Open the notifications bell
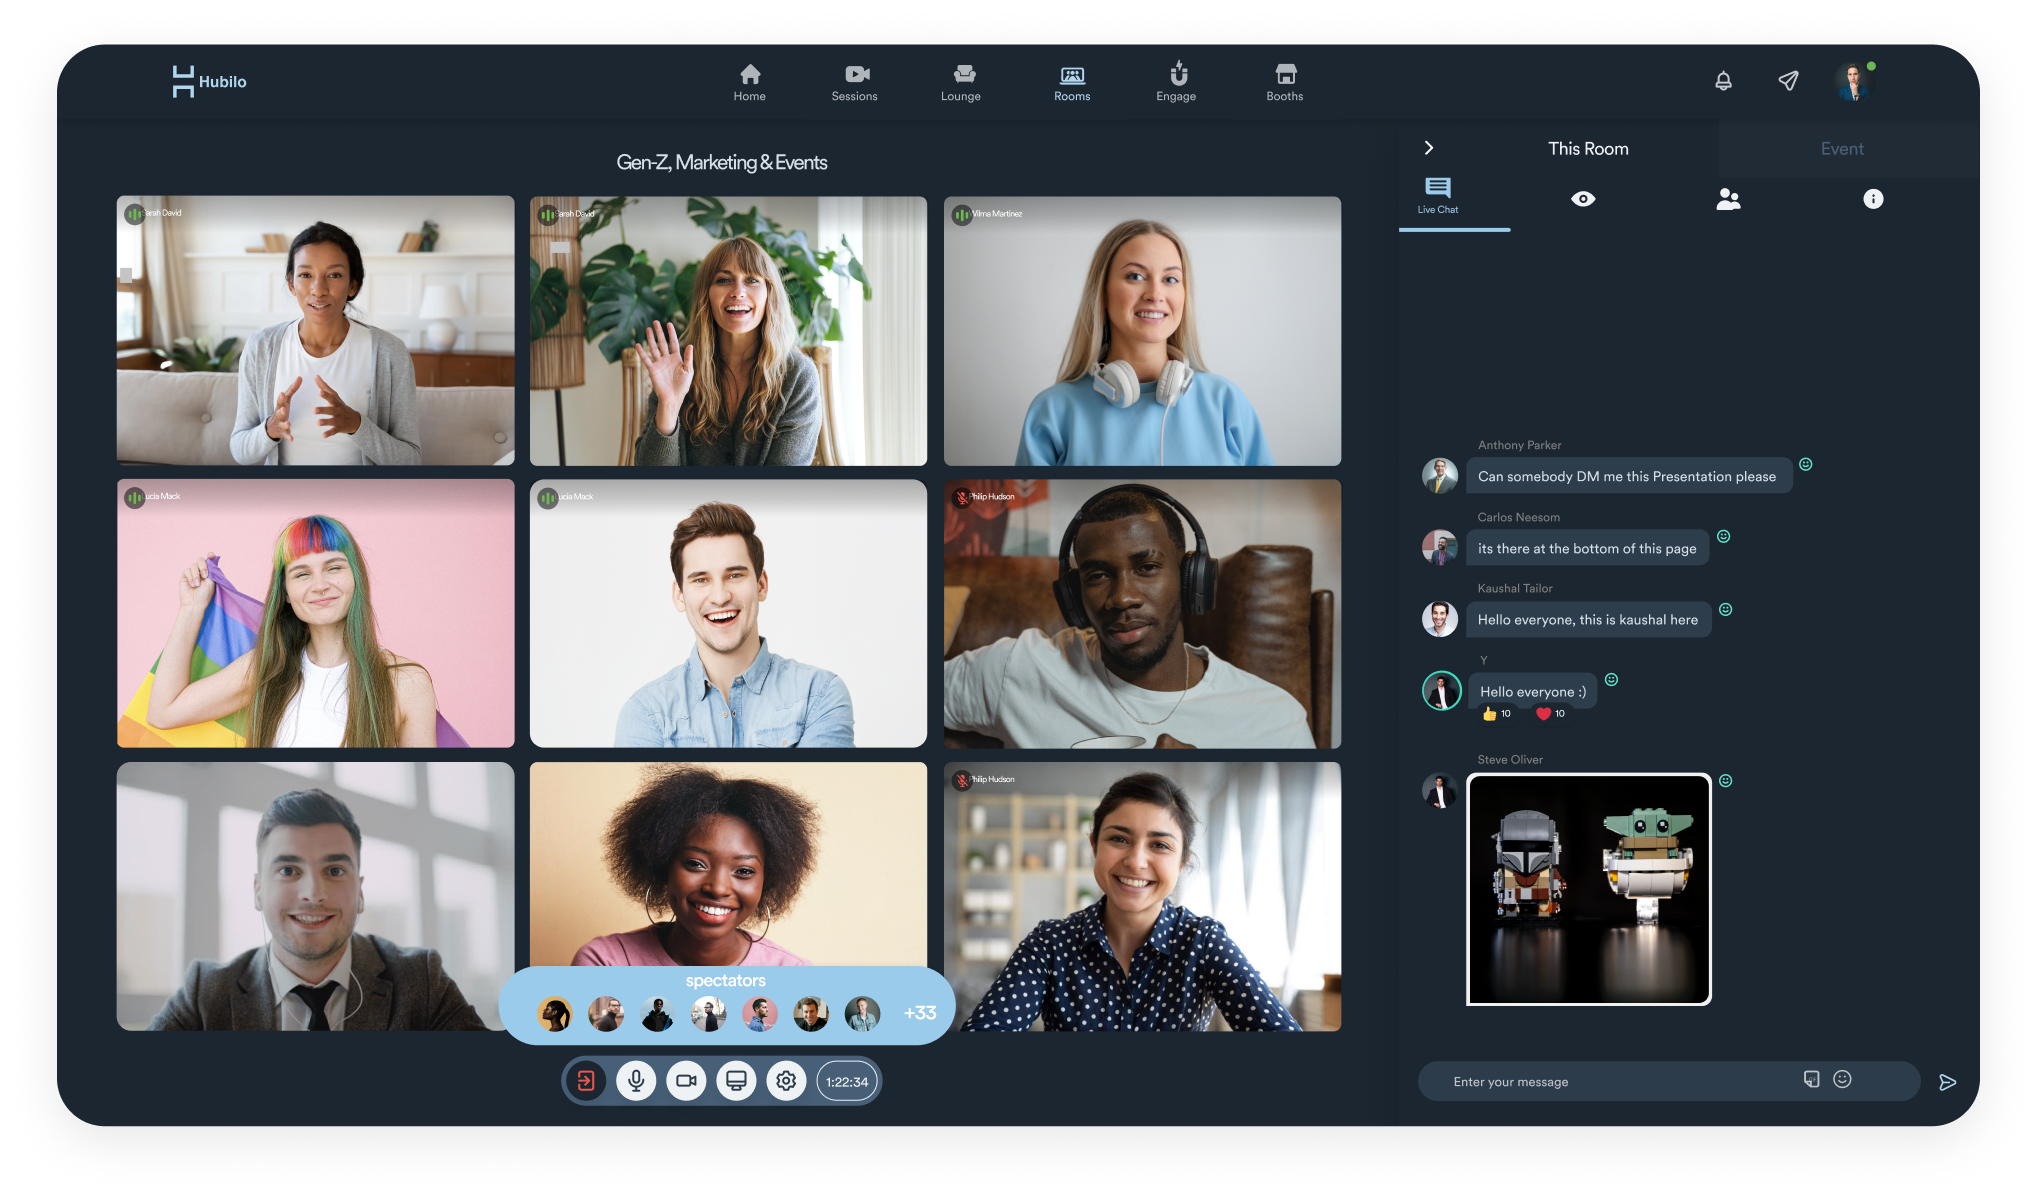The image size is (2037, 1195). (1723, 81)
